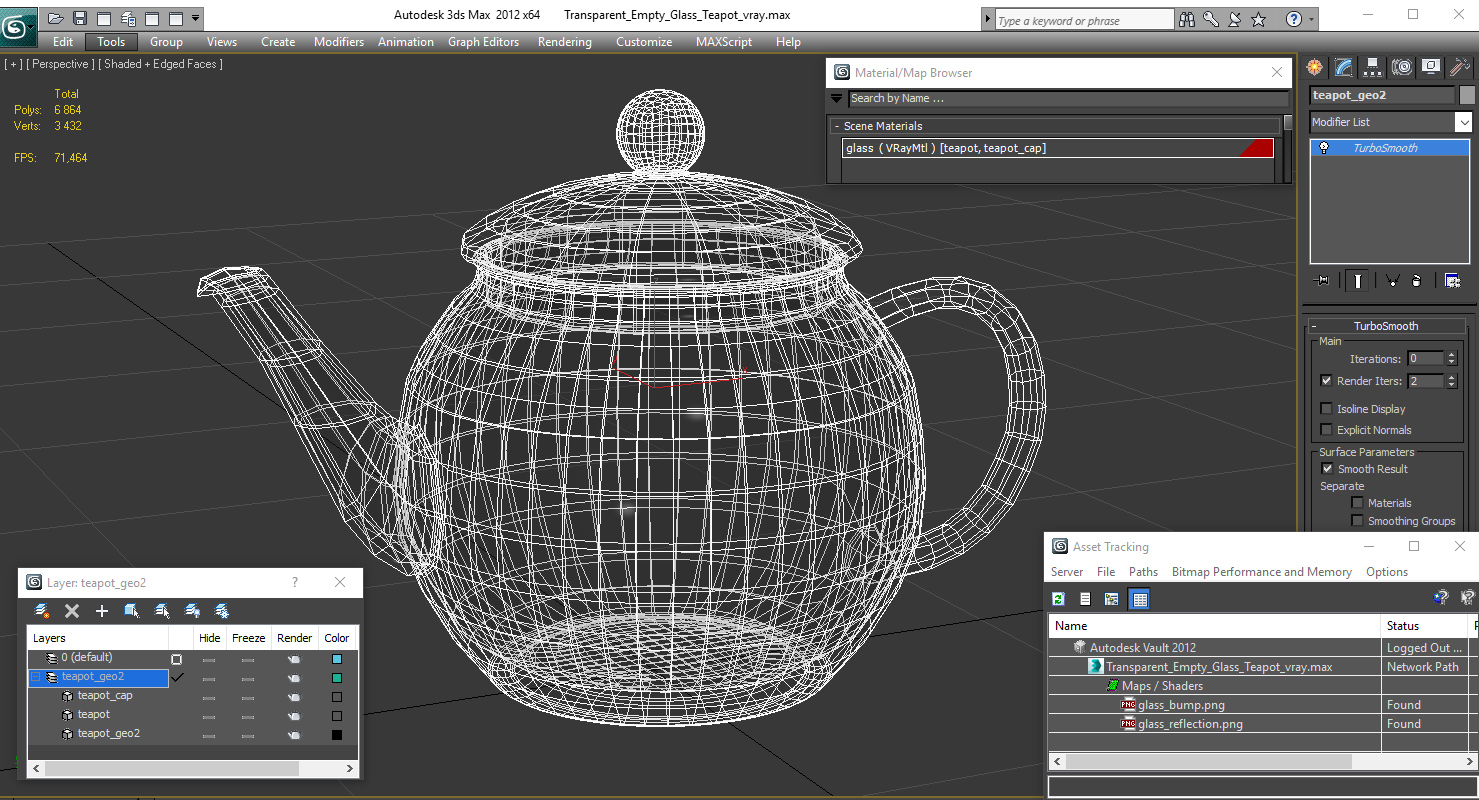Image resolution: width=1479 pixels, height=800 pixels.
Task: Click Configure Modifier Sets icon
Action: point(1452,281)
